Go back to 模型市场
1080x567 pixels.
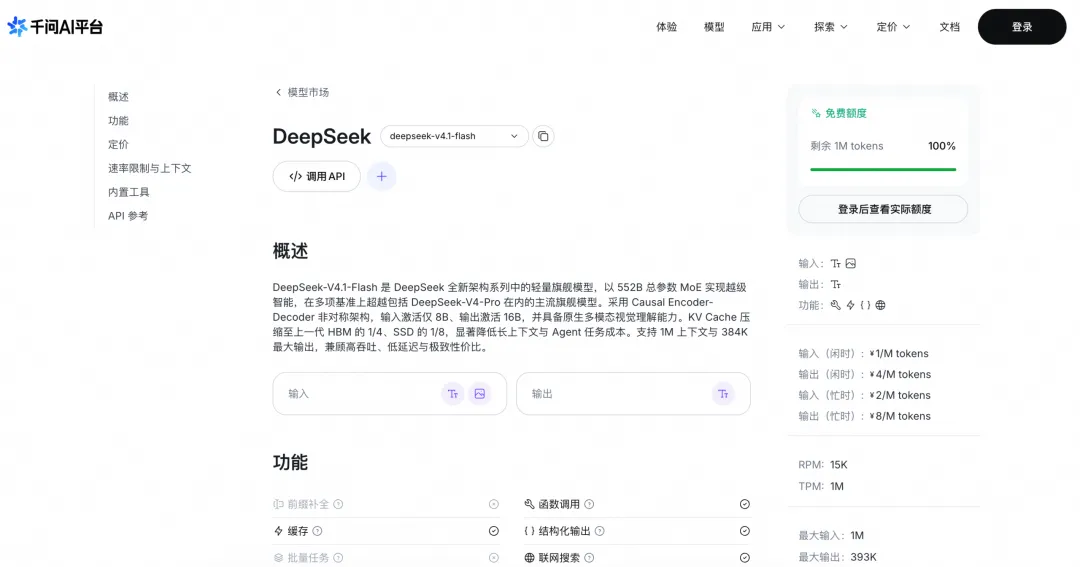(308, 92)
